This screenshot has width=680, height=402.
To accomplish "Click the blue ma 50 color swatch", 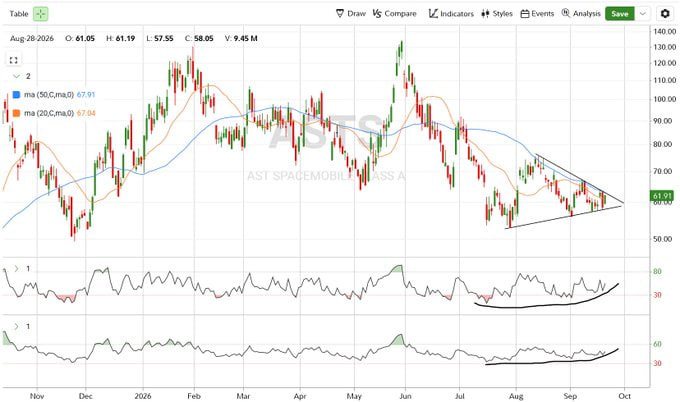I will (16, 95).
